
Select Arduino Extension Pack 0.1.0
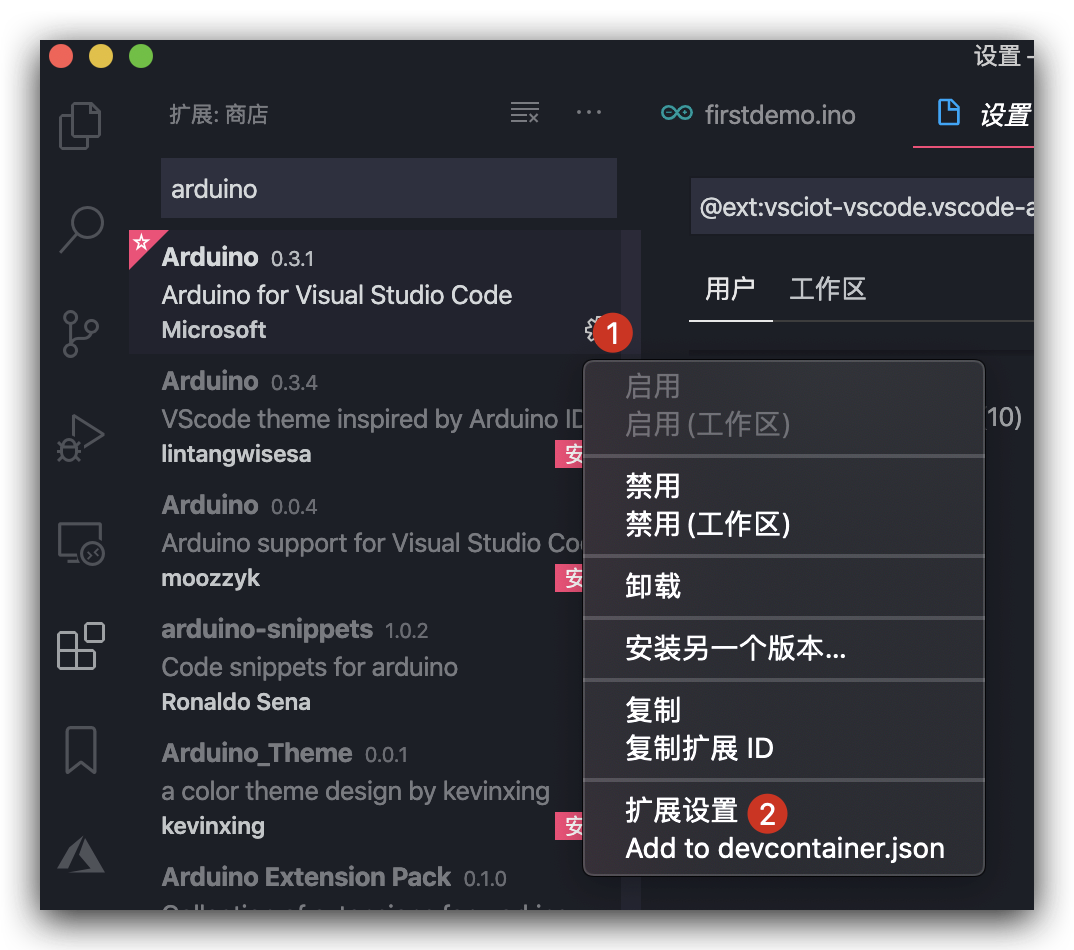(375, 881)
